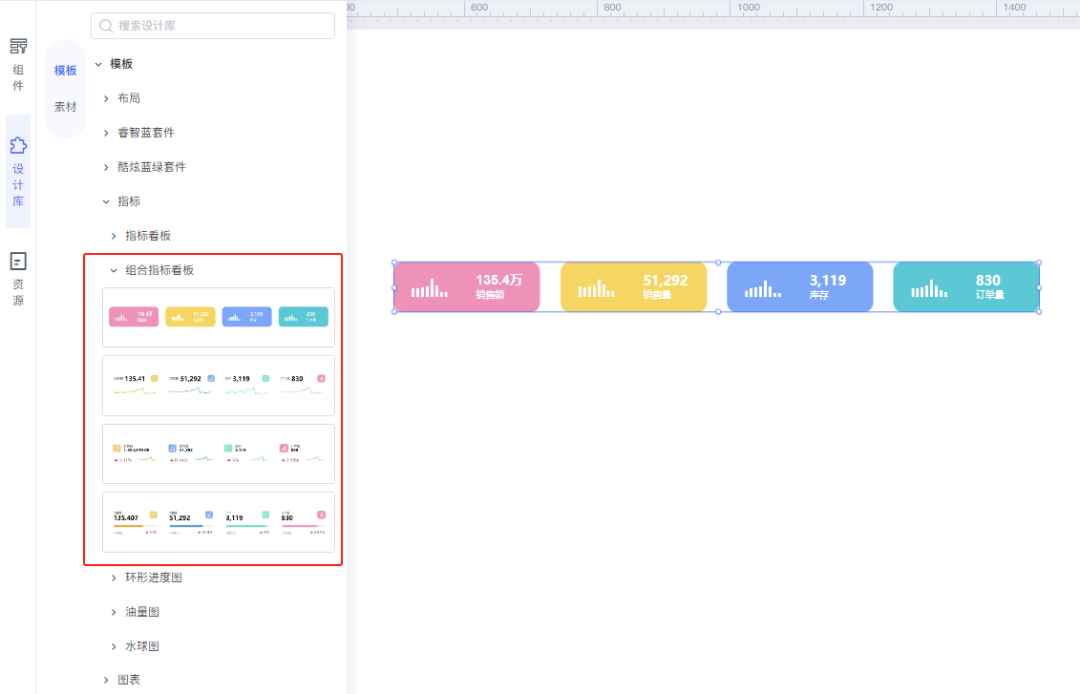Expand the 油量图 chevron

point(114,612)
